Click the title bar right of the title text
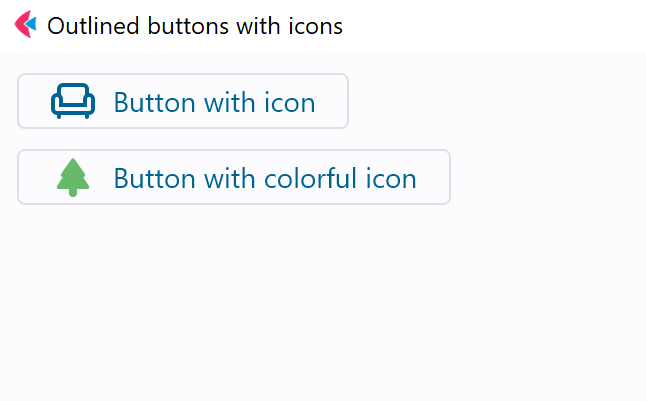The image size is (646, 401). pos(500,26)
